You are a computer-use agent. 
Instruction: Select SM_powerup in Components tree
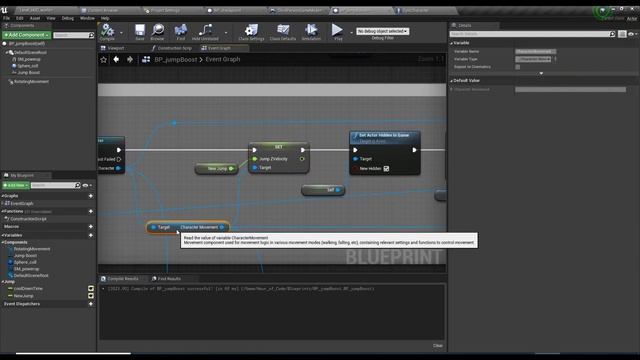29,59
